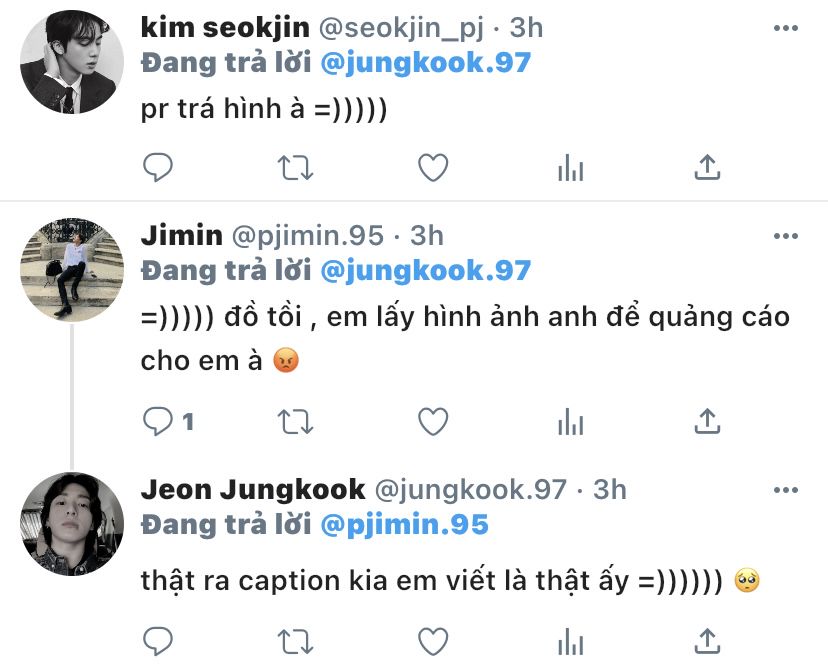The width and height of the screenshot is (828, 668).
Task: Open @pjimin.95 mention in Jungkook's reply
Action: point(404,525)
